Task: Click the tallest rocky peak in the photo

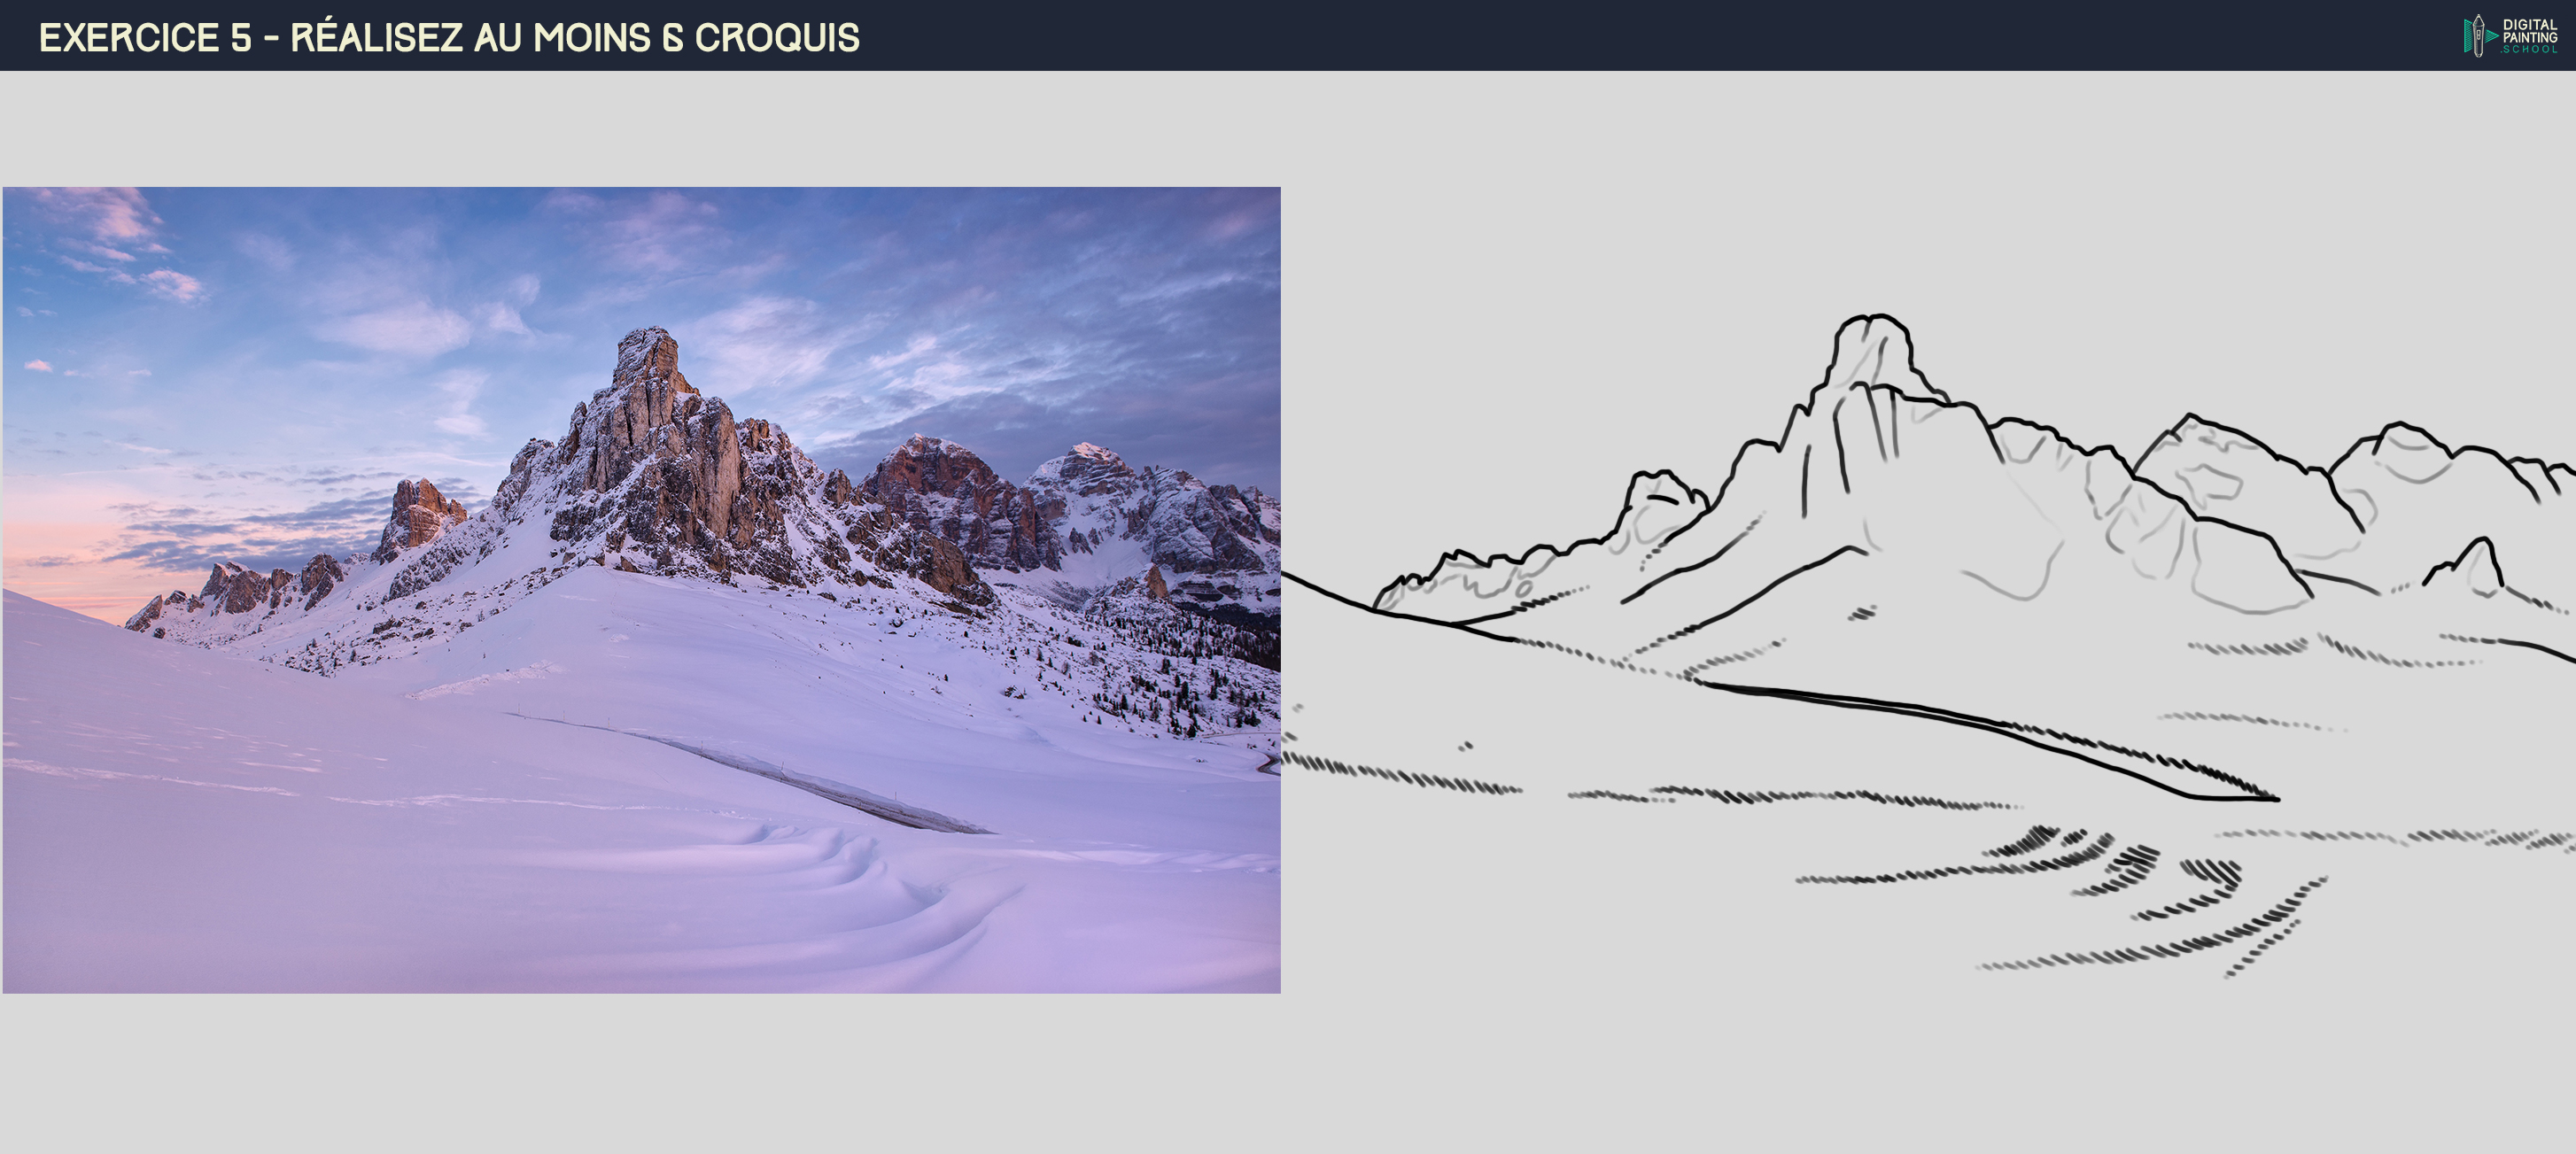Action: point(650,365)
